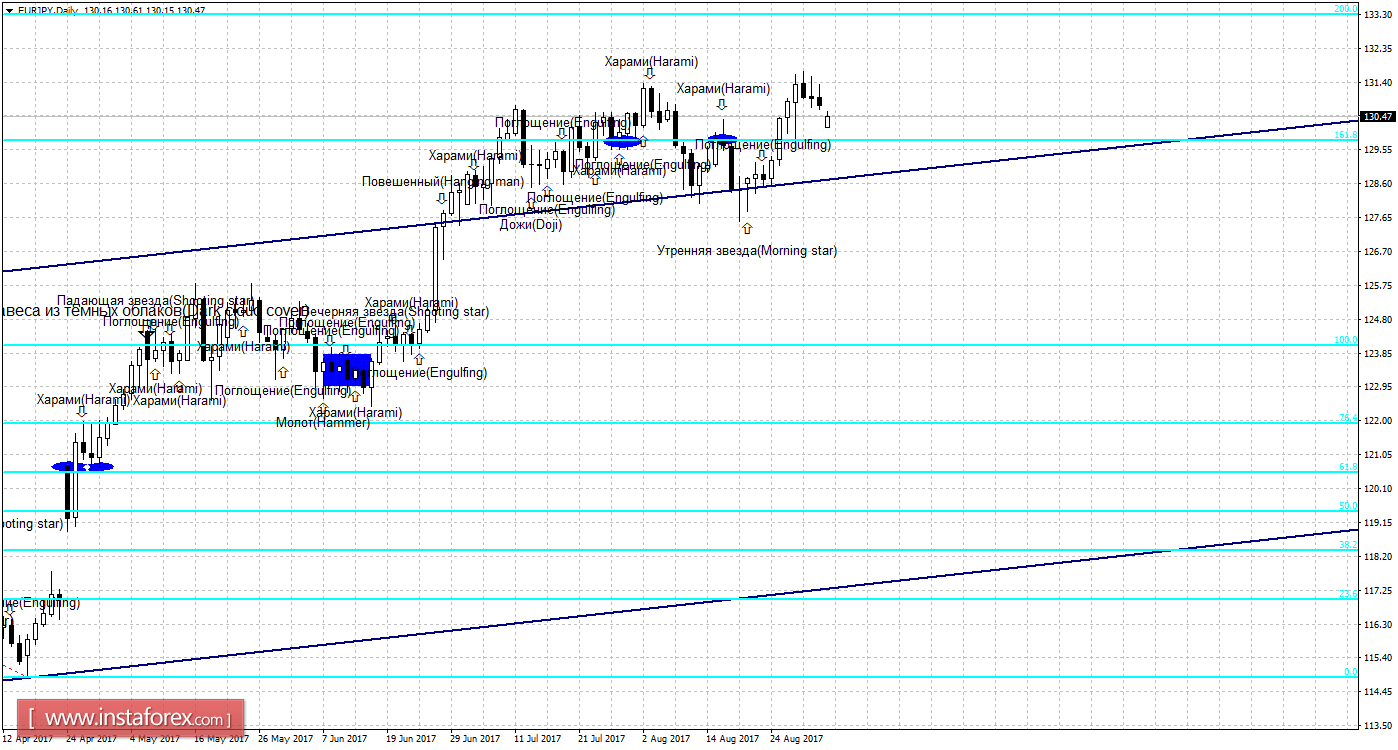
Task: Select the 100.0 Fibonacci level label
Action: [x=1345, y=340]
